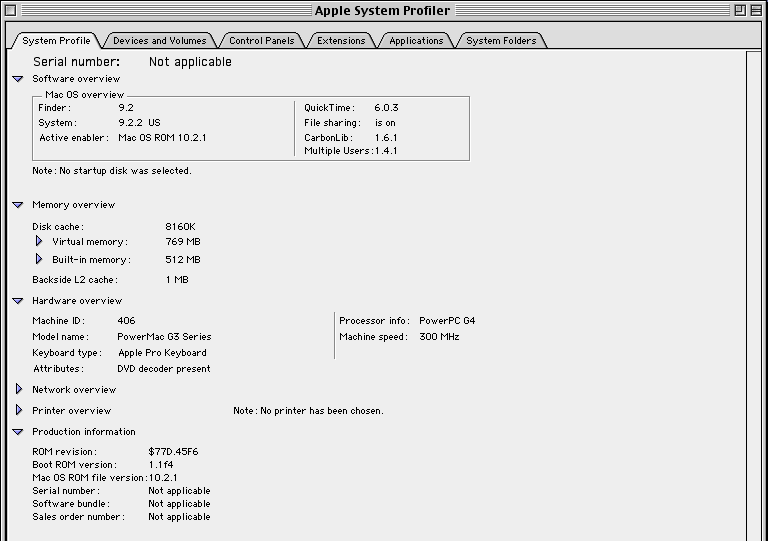The image size is (768, 541).
Task: Click the 'Network overview' heading text
Action: point(74,390)
